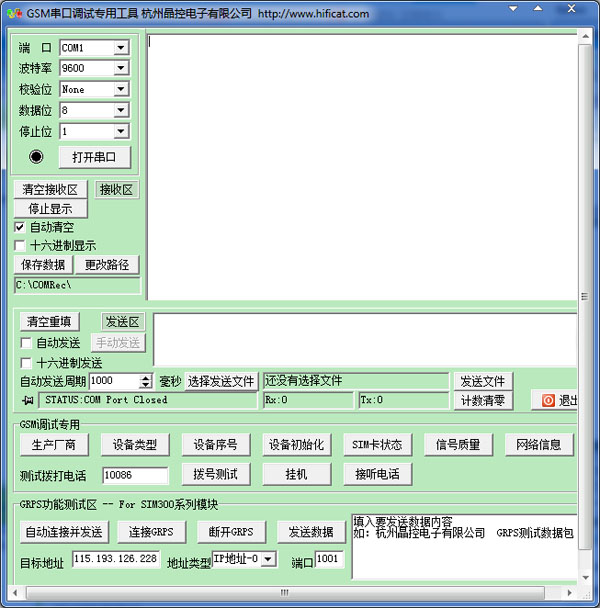The image size is (600, 608).
Task: Click the 保存数据 button
Action: (43, 265)
